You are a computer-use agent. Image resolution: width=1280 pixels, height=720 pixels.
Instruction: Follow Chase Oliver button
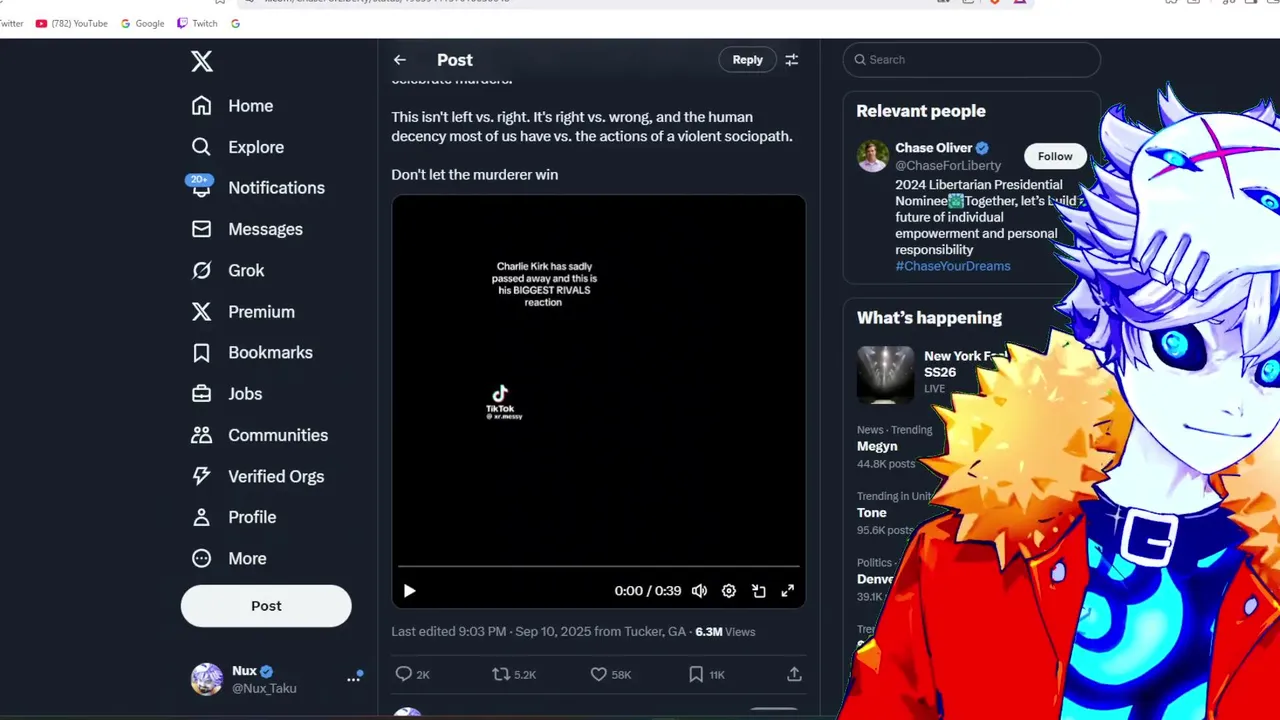(x=1055, y=156)
